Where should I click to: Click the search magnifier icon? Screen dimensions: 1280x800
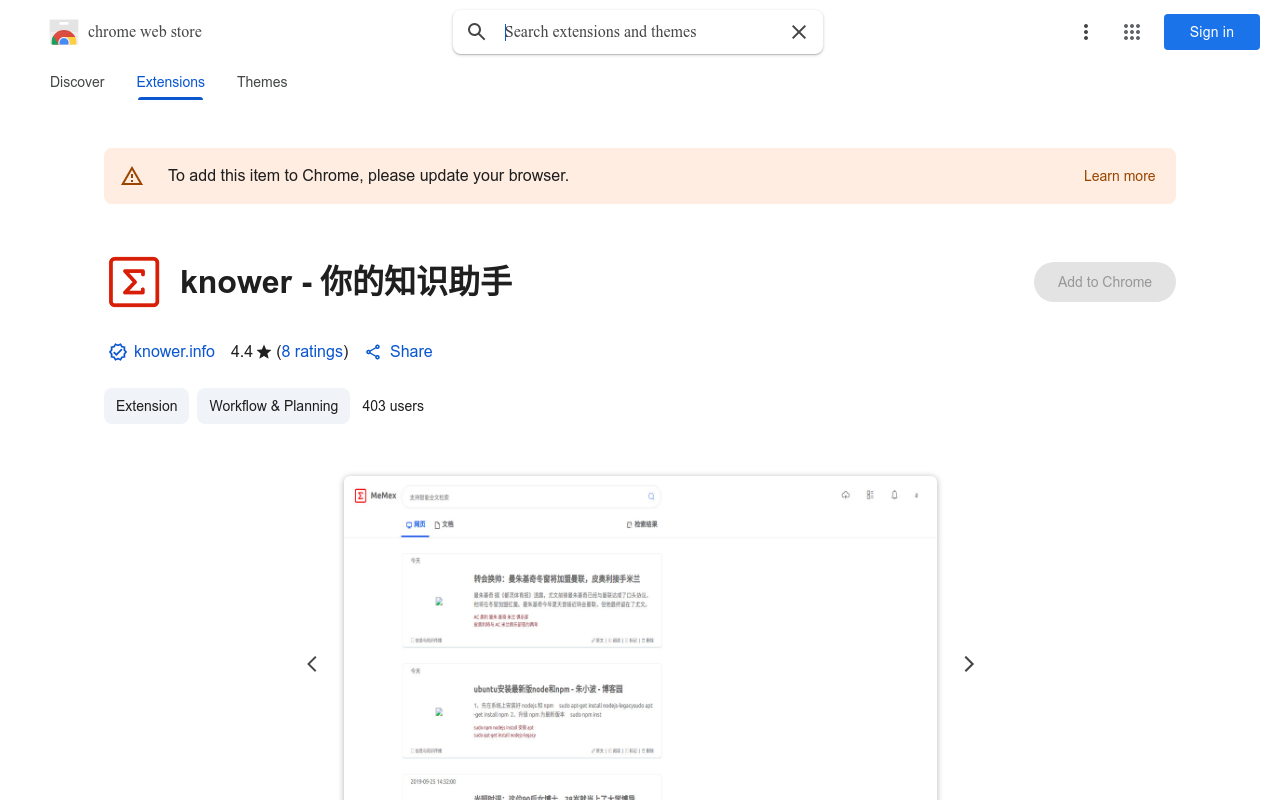[477, 32]
